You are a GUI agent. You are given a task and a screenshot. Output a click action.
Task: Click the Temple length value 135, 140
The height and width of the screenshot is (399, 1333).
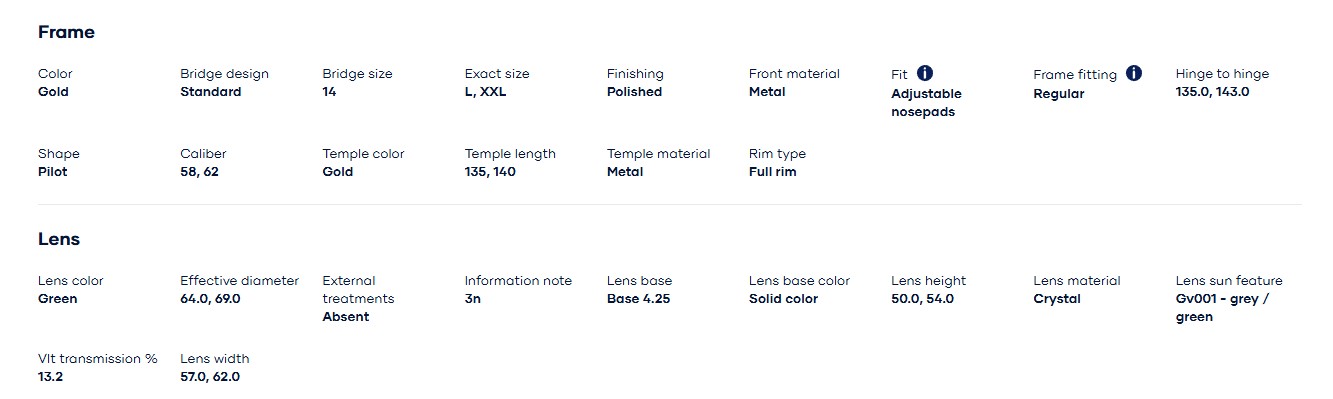coord(490,172)
